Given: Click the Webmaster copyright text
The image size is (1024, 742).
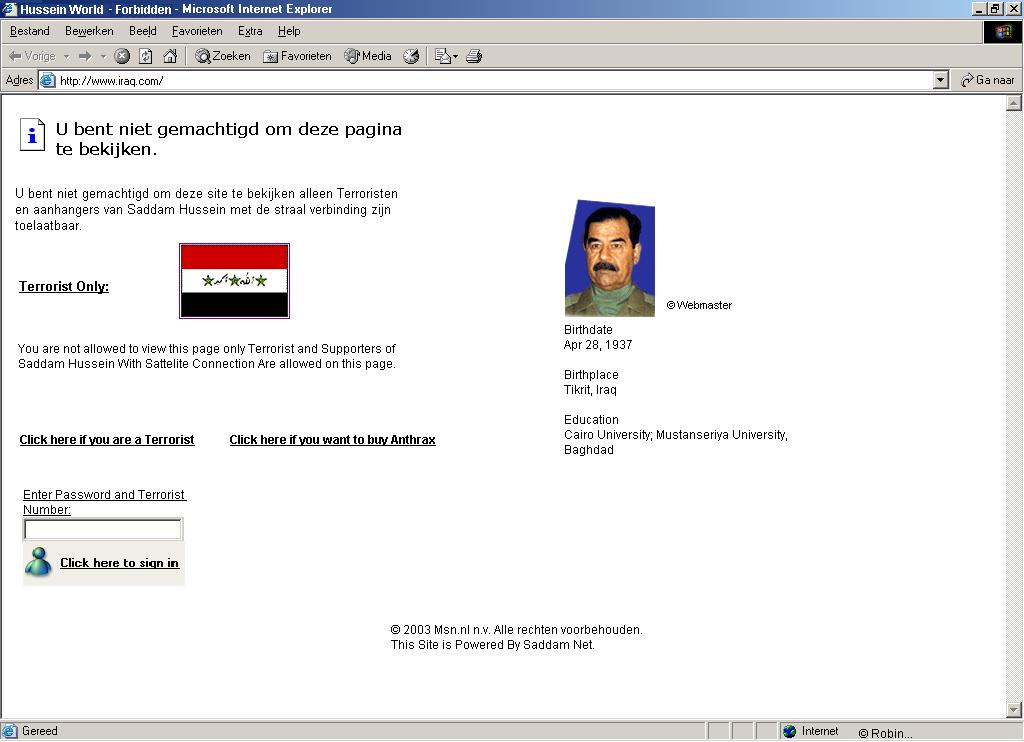Looking at the screenshot, I should point(699,305).
